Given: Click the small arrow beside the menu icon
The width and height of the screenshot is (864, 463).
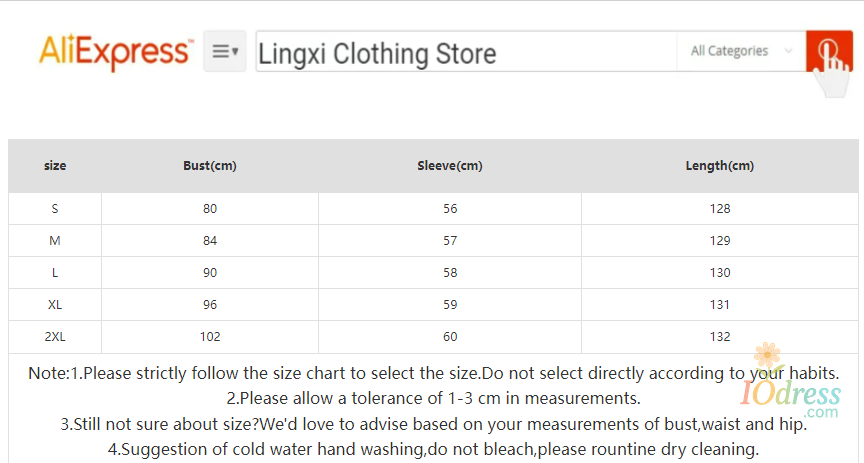Looking at the screenshot, I should (x=235, y=51).
